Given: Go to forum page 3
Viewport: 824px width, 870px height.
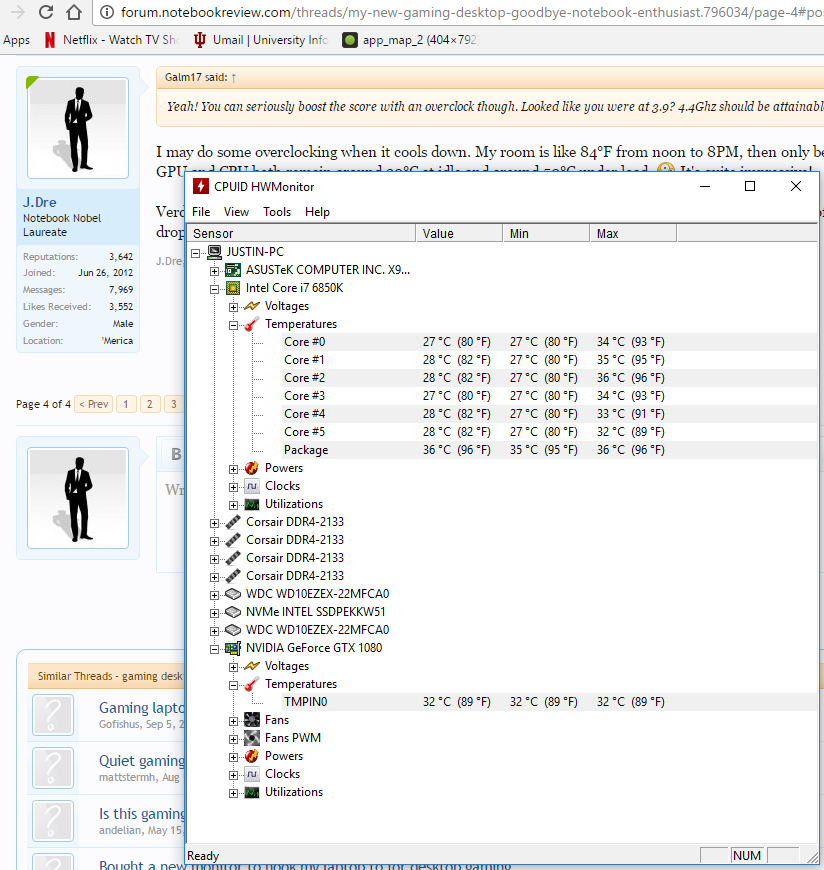Looking at the screenshot, I should [174, 404].
